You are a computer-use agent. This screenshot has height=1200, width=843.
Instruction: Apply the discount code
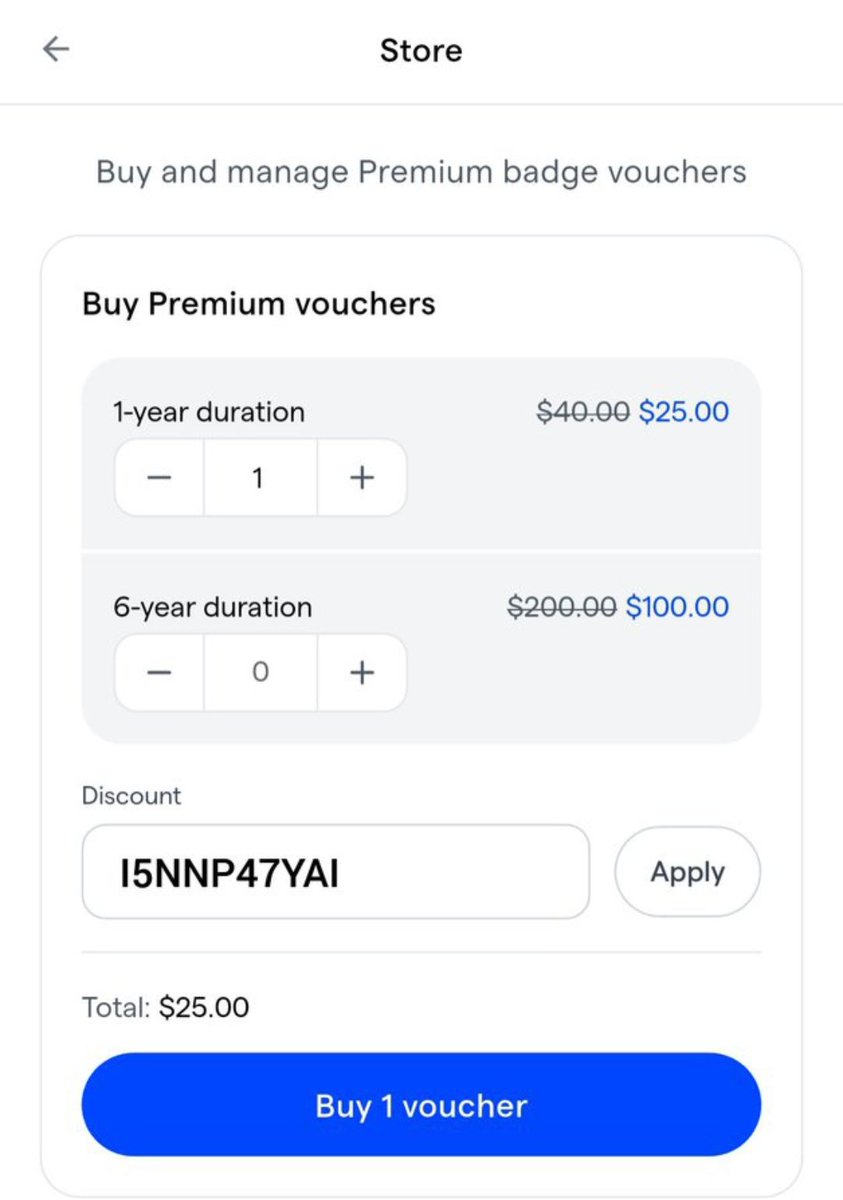(x=687, y=872)
